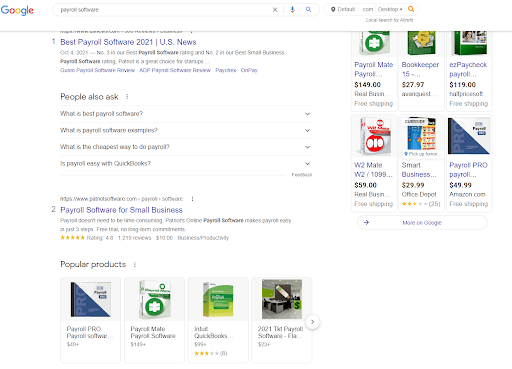Click the People also ask heading
This screenshot has width=512, height=369.
[89, 97]
